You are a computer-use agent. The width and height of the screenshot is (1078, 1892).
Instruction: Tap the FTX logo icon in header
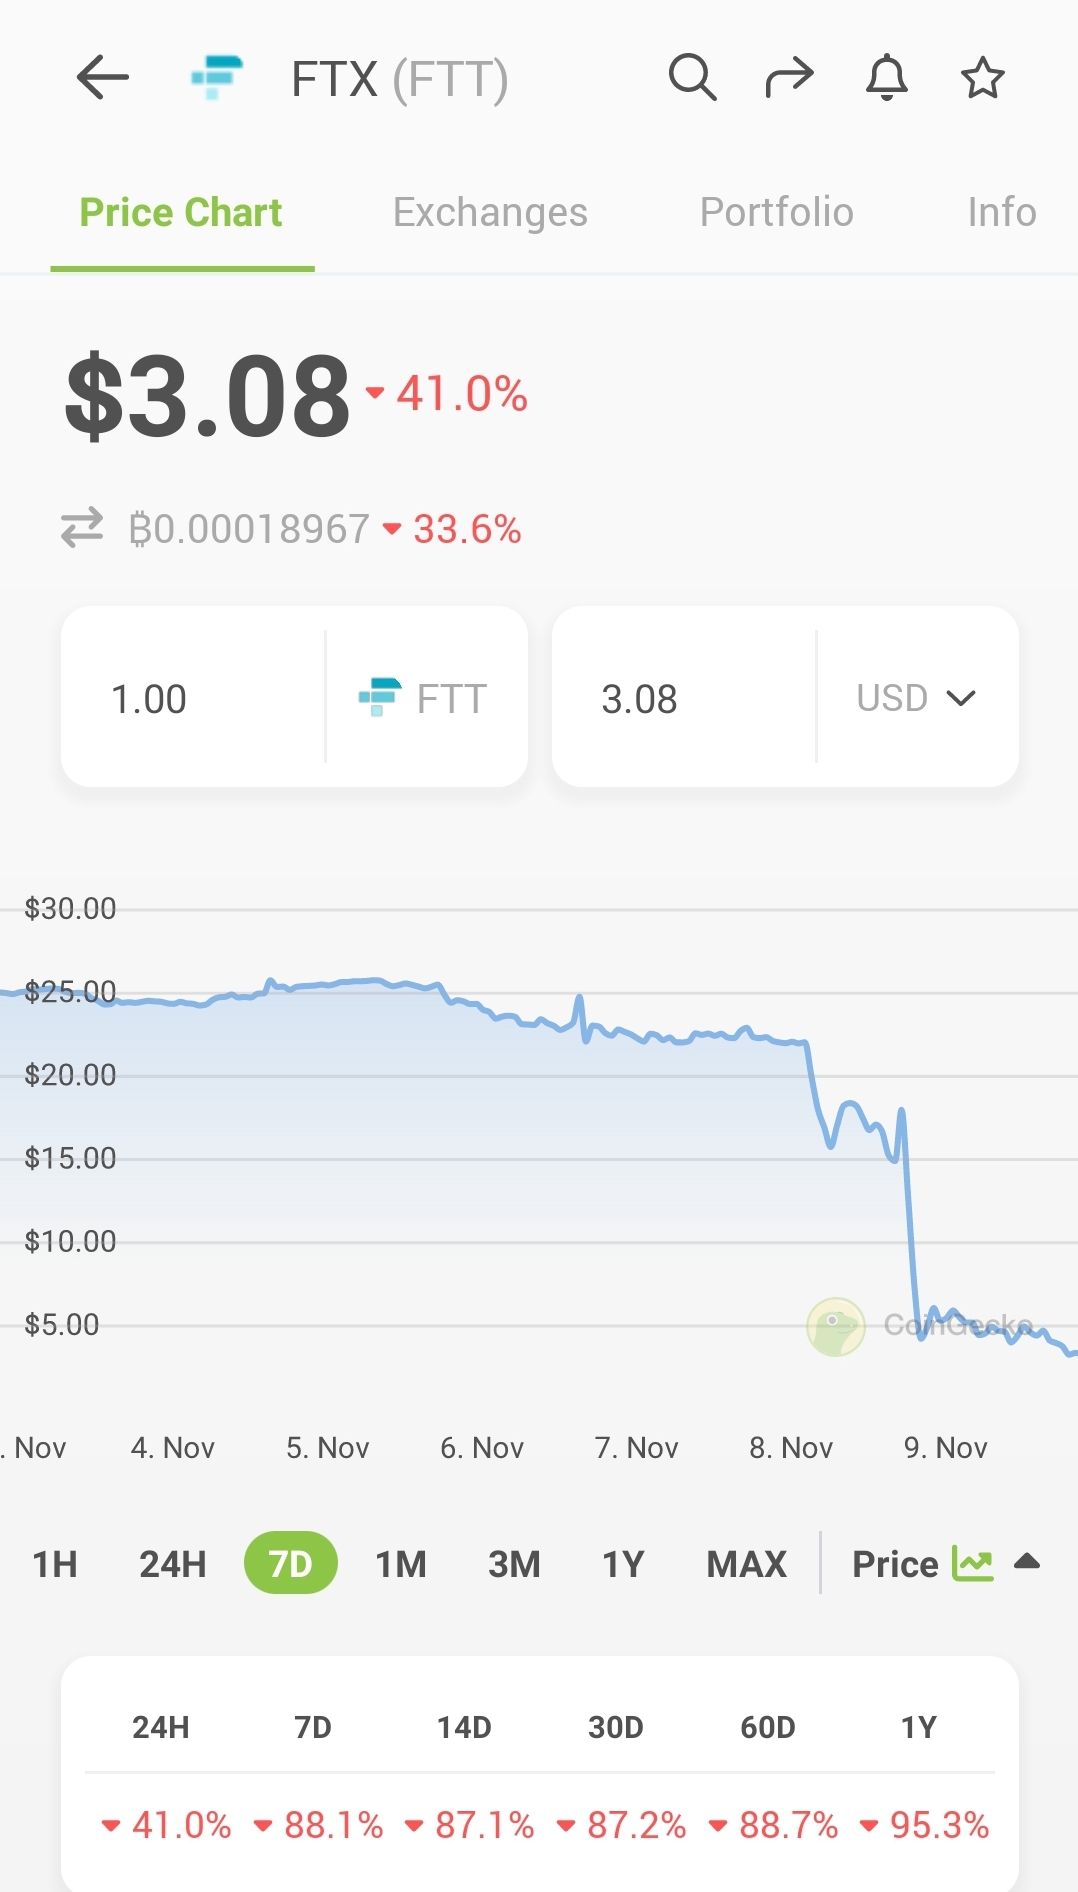click(x=217, y=78)
